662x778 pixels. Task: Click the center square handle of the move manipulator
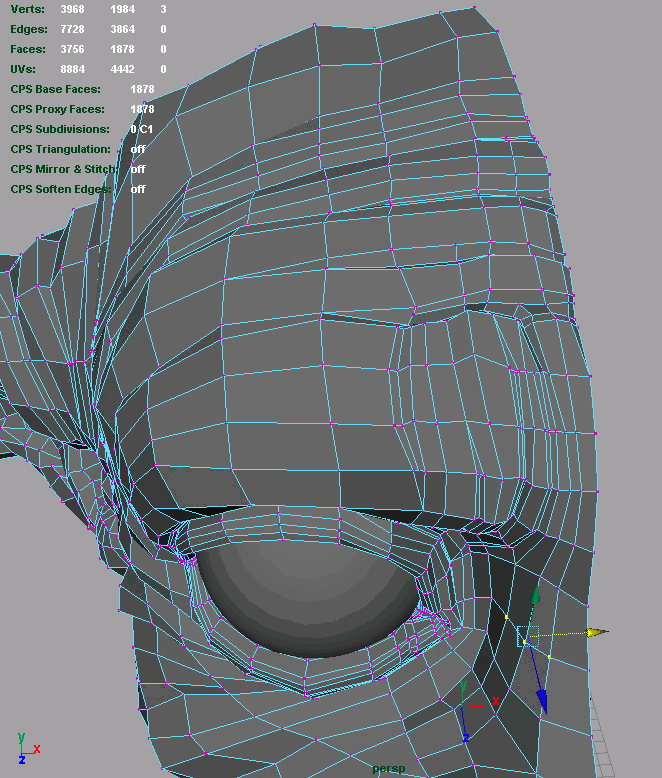(528, 636)
